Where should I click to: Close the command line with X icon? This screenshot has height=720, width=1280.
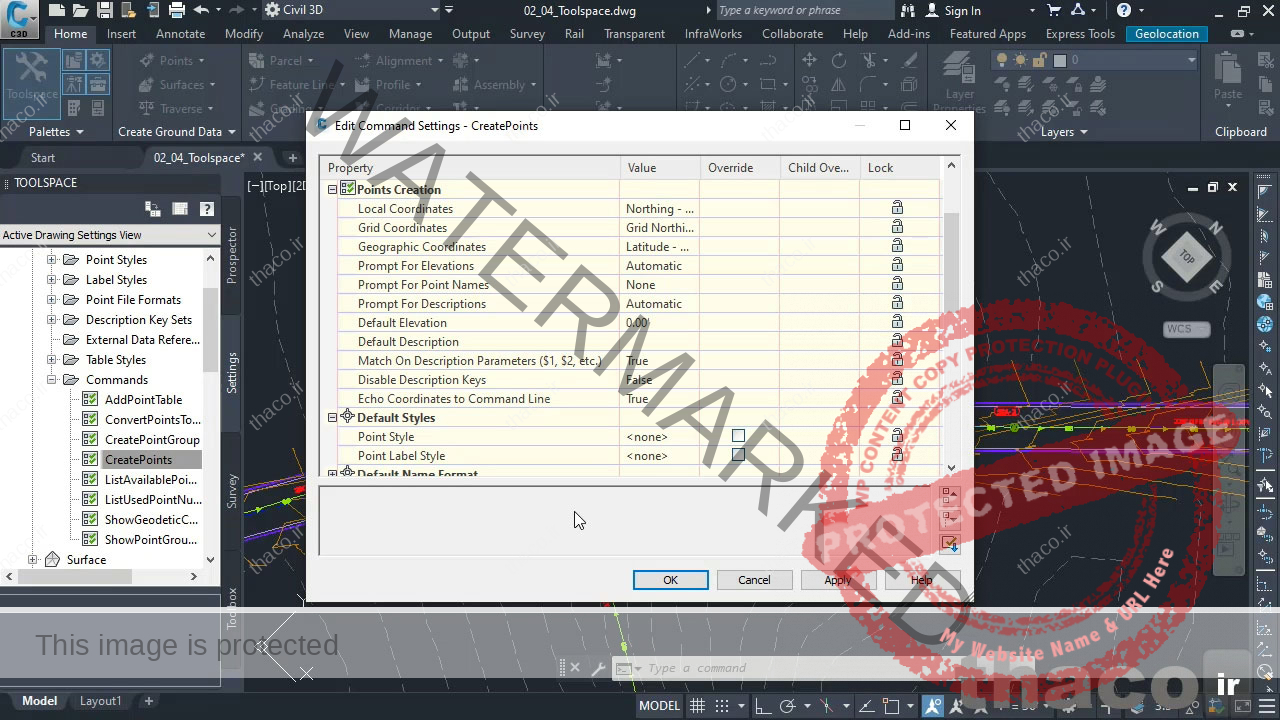click(x=574, y=668)
